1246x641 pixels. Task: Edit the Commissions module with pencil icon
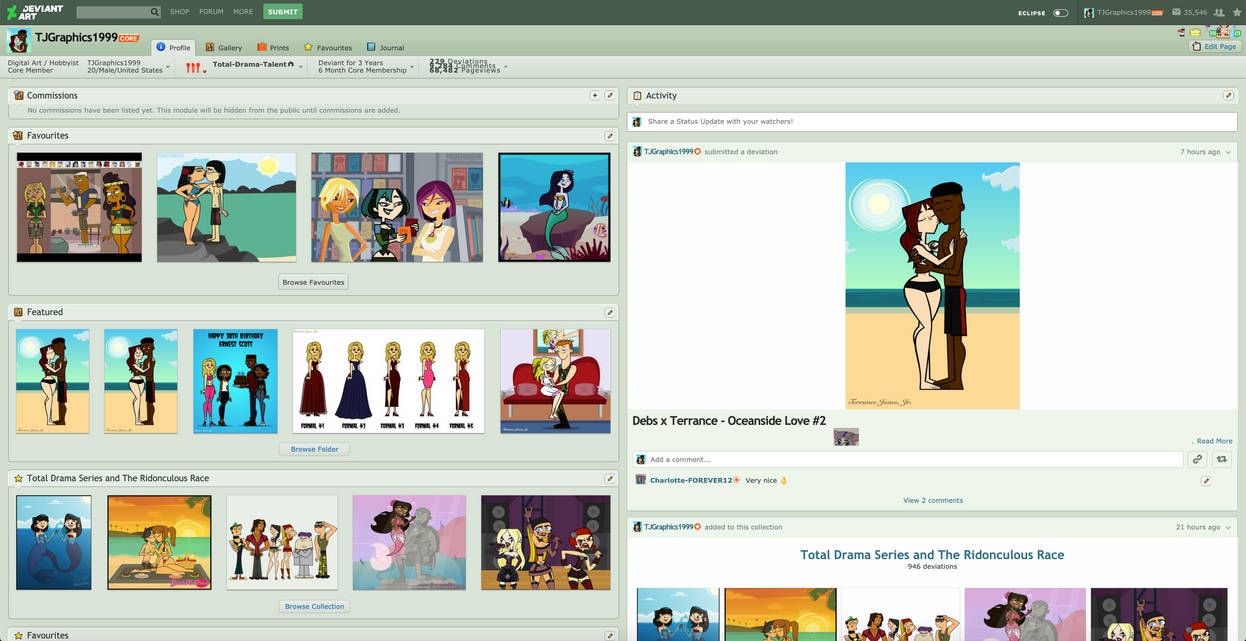coord(610,96)
